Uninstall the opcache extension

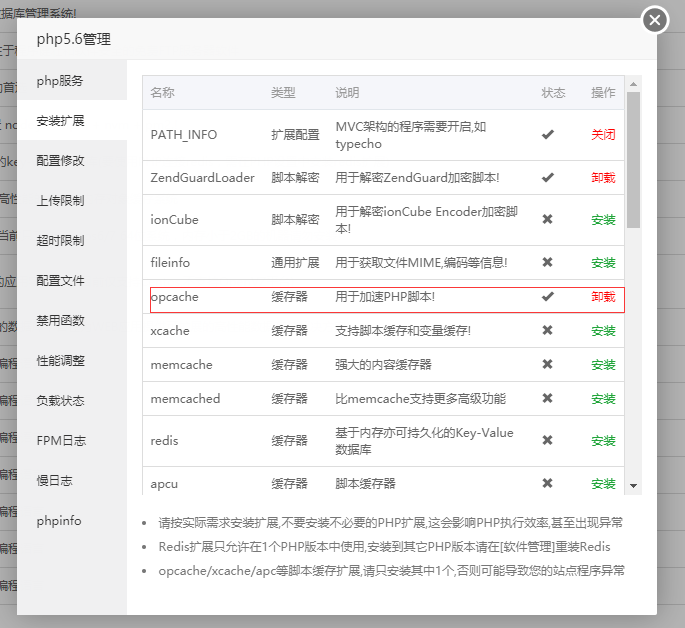[603, 296]
